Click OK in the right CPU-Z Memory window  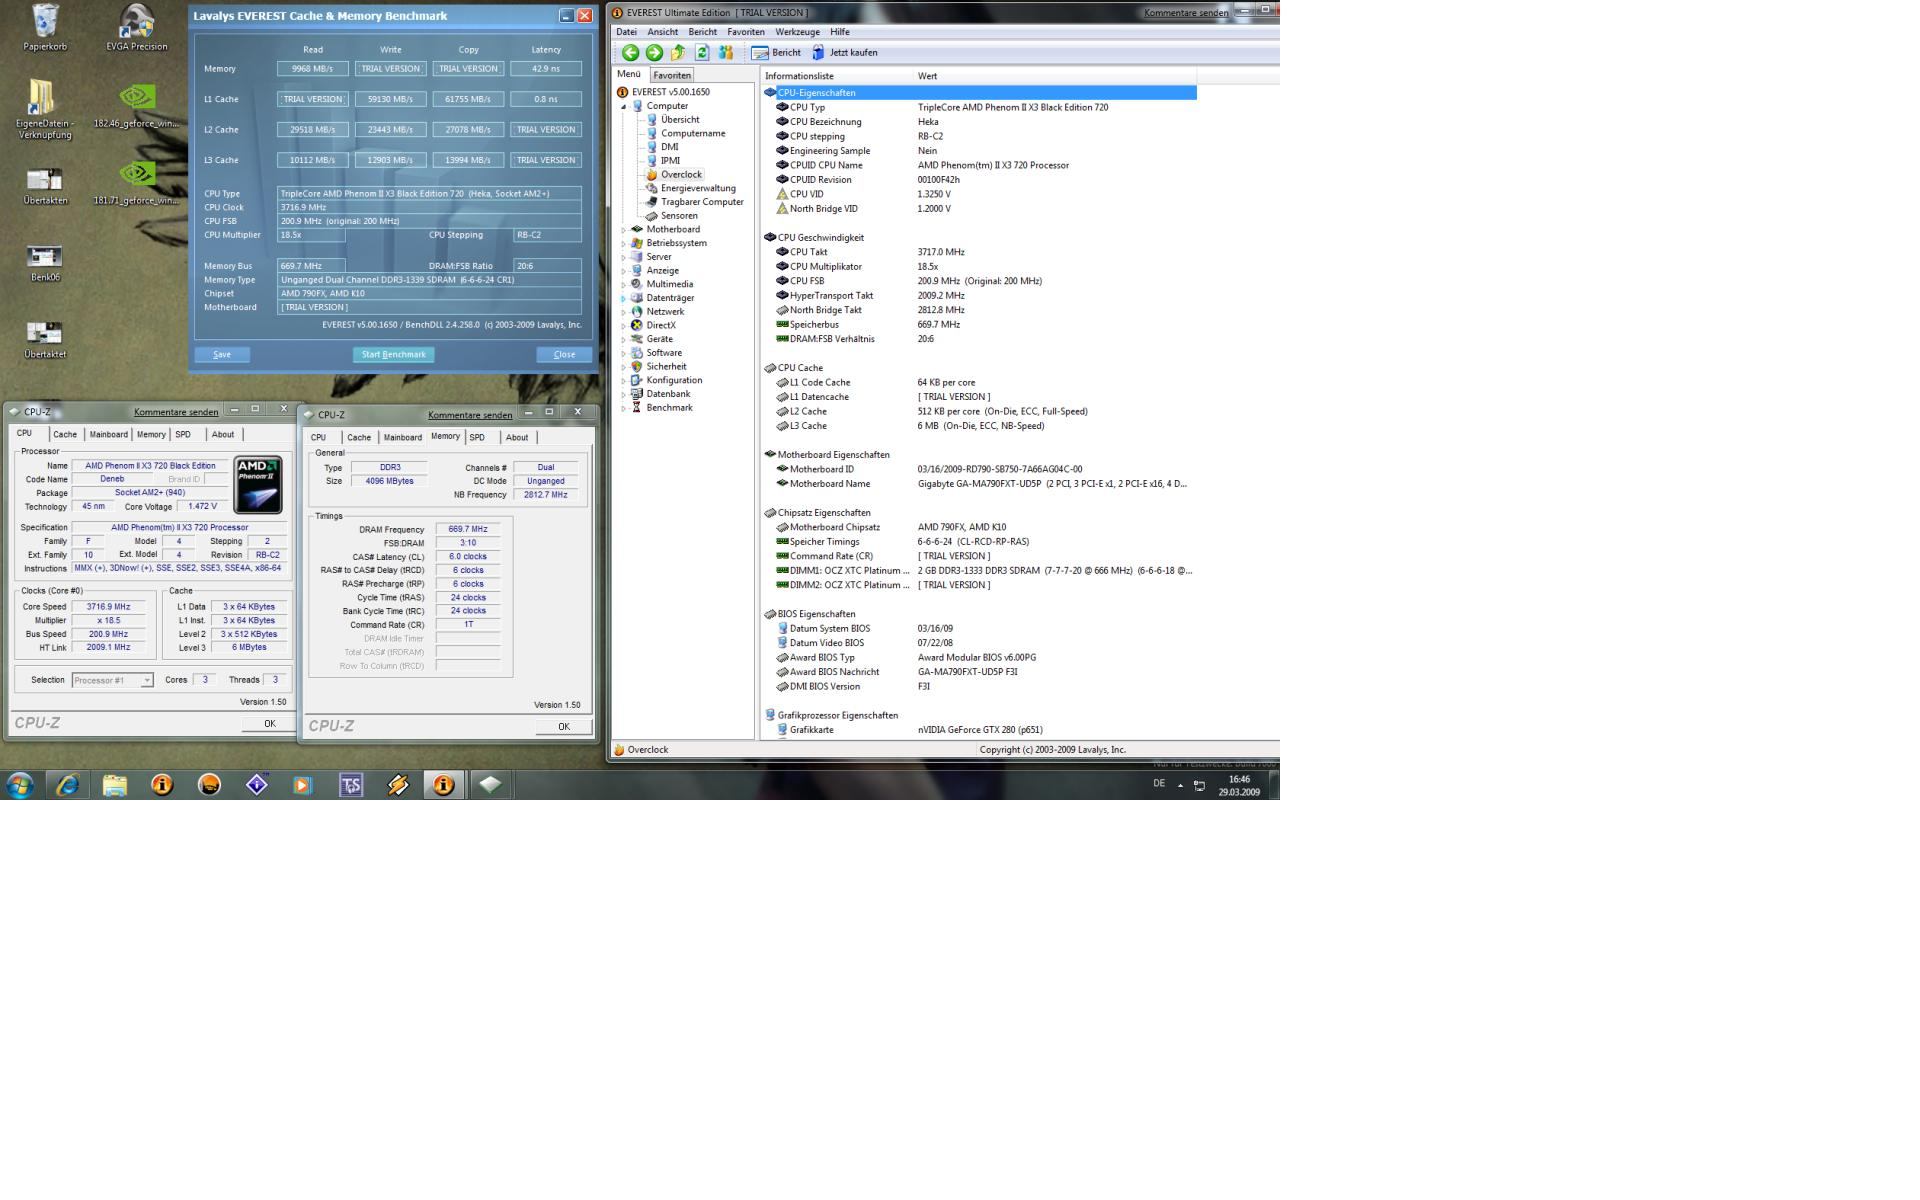[x=563, y=727]
